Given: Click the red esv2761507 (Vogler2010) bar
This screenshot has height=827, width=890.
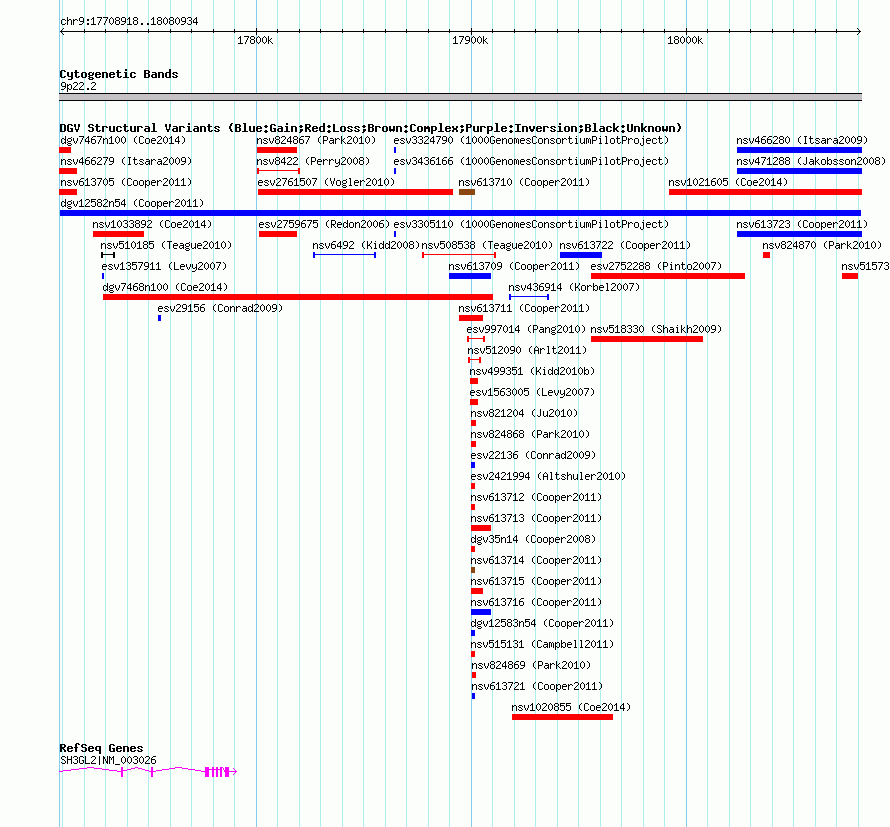Looking at the screenshot, I should coord(355,192).
